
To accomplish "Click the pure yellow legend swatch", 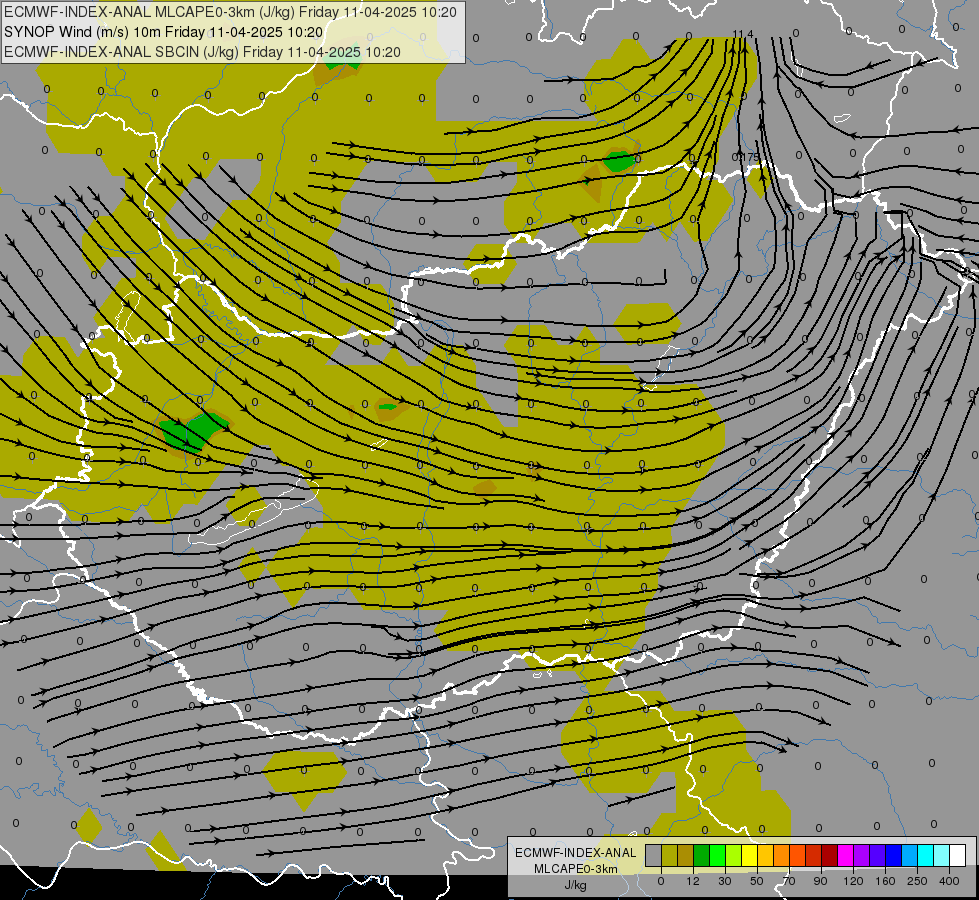I will pyautogui.click(x=749, y=856).
